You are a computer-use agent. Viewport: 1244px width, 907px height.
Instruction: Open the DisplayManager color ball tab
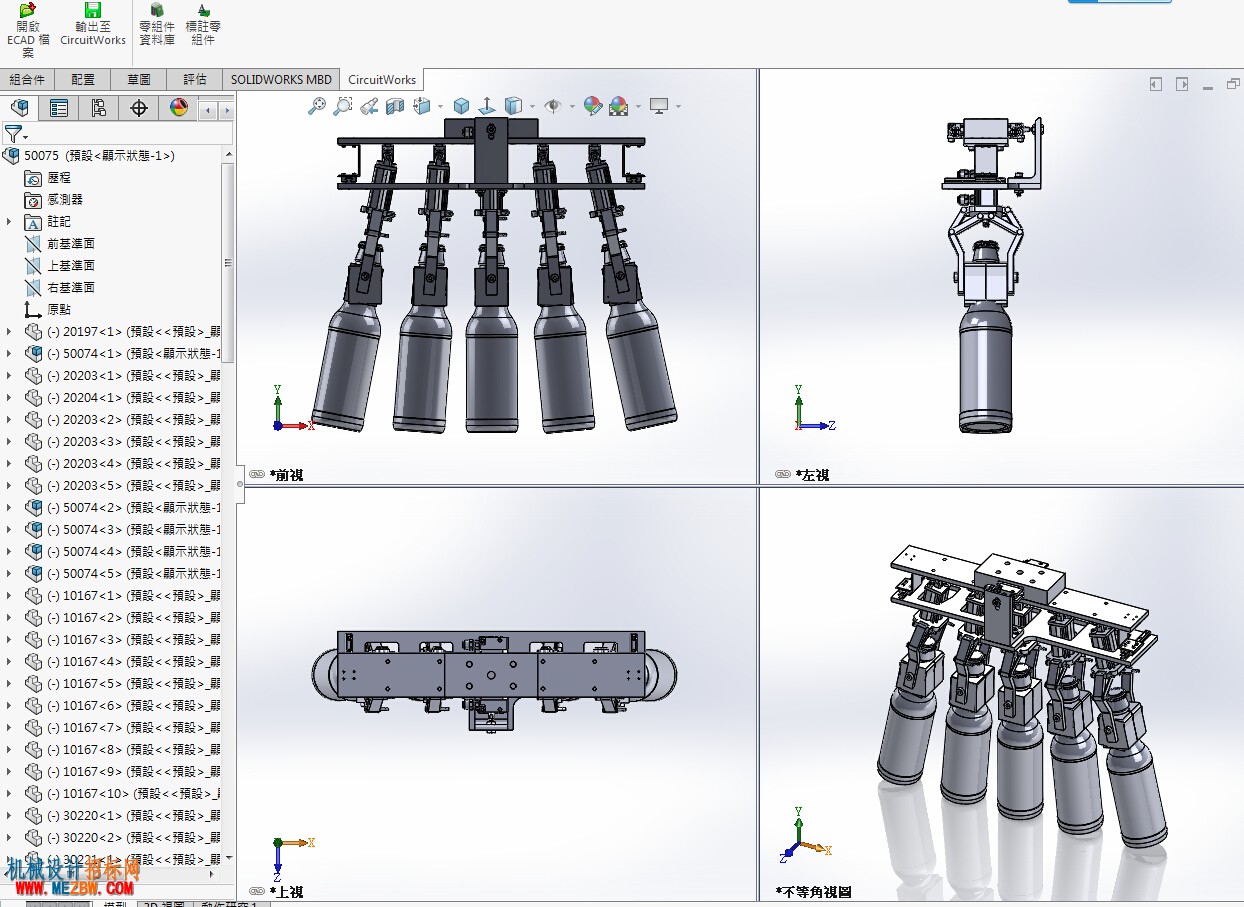179,108
